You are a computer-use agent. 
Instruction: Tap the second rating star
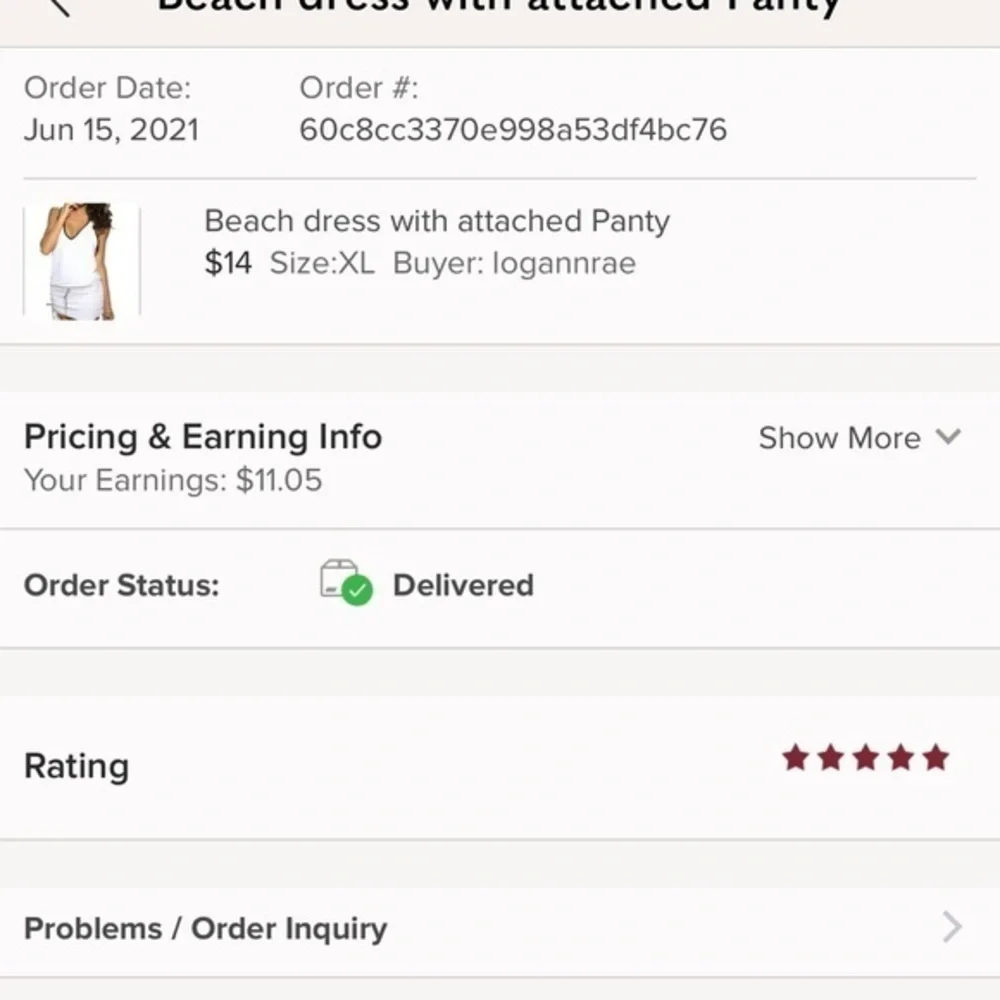pos(832,758)
